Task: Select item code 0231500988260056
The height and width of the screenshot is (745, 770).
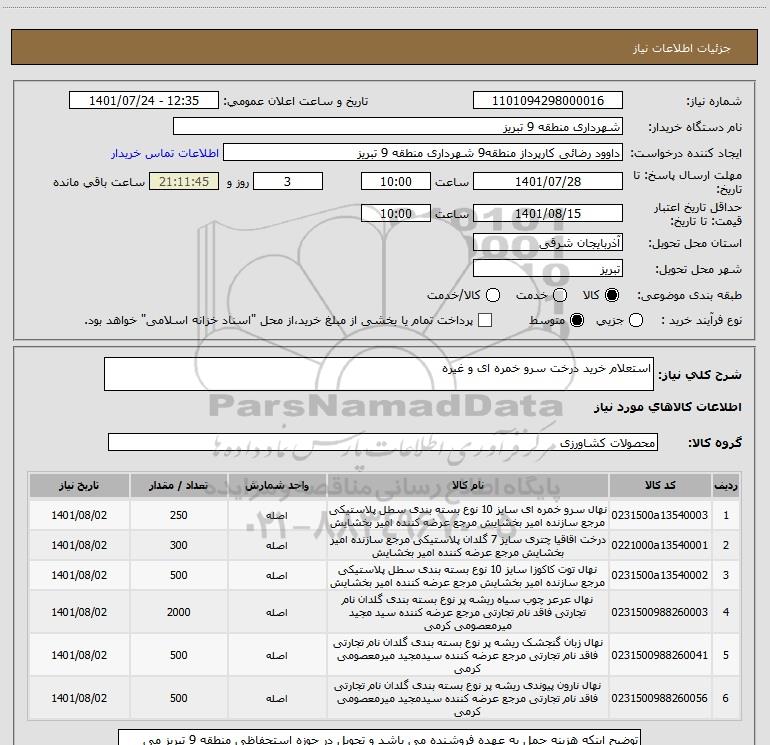Action: coord(660,698)
